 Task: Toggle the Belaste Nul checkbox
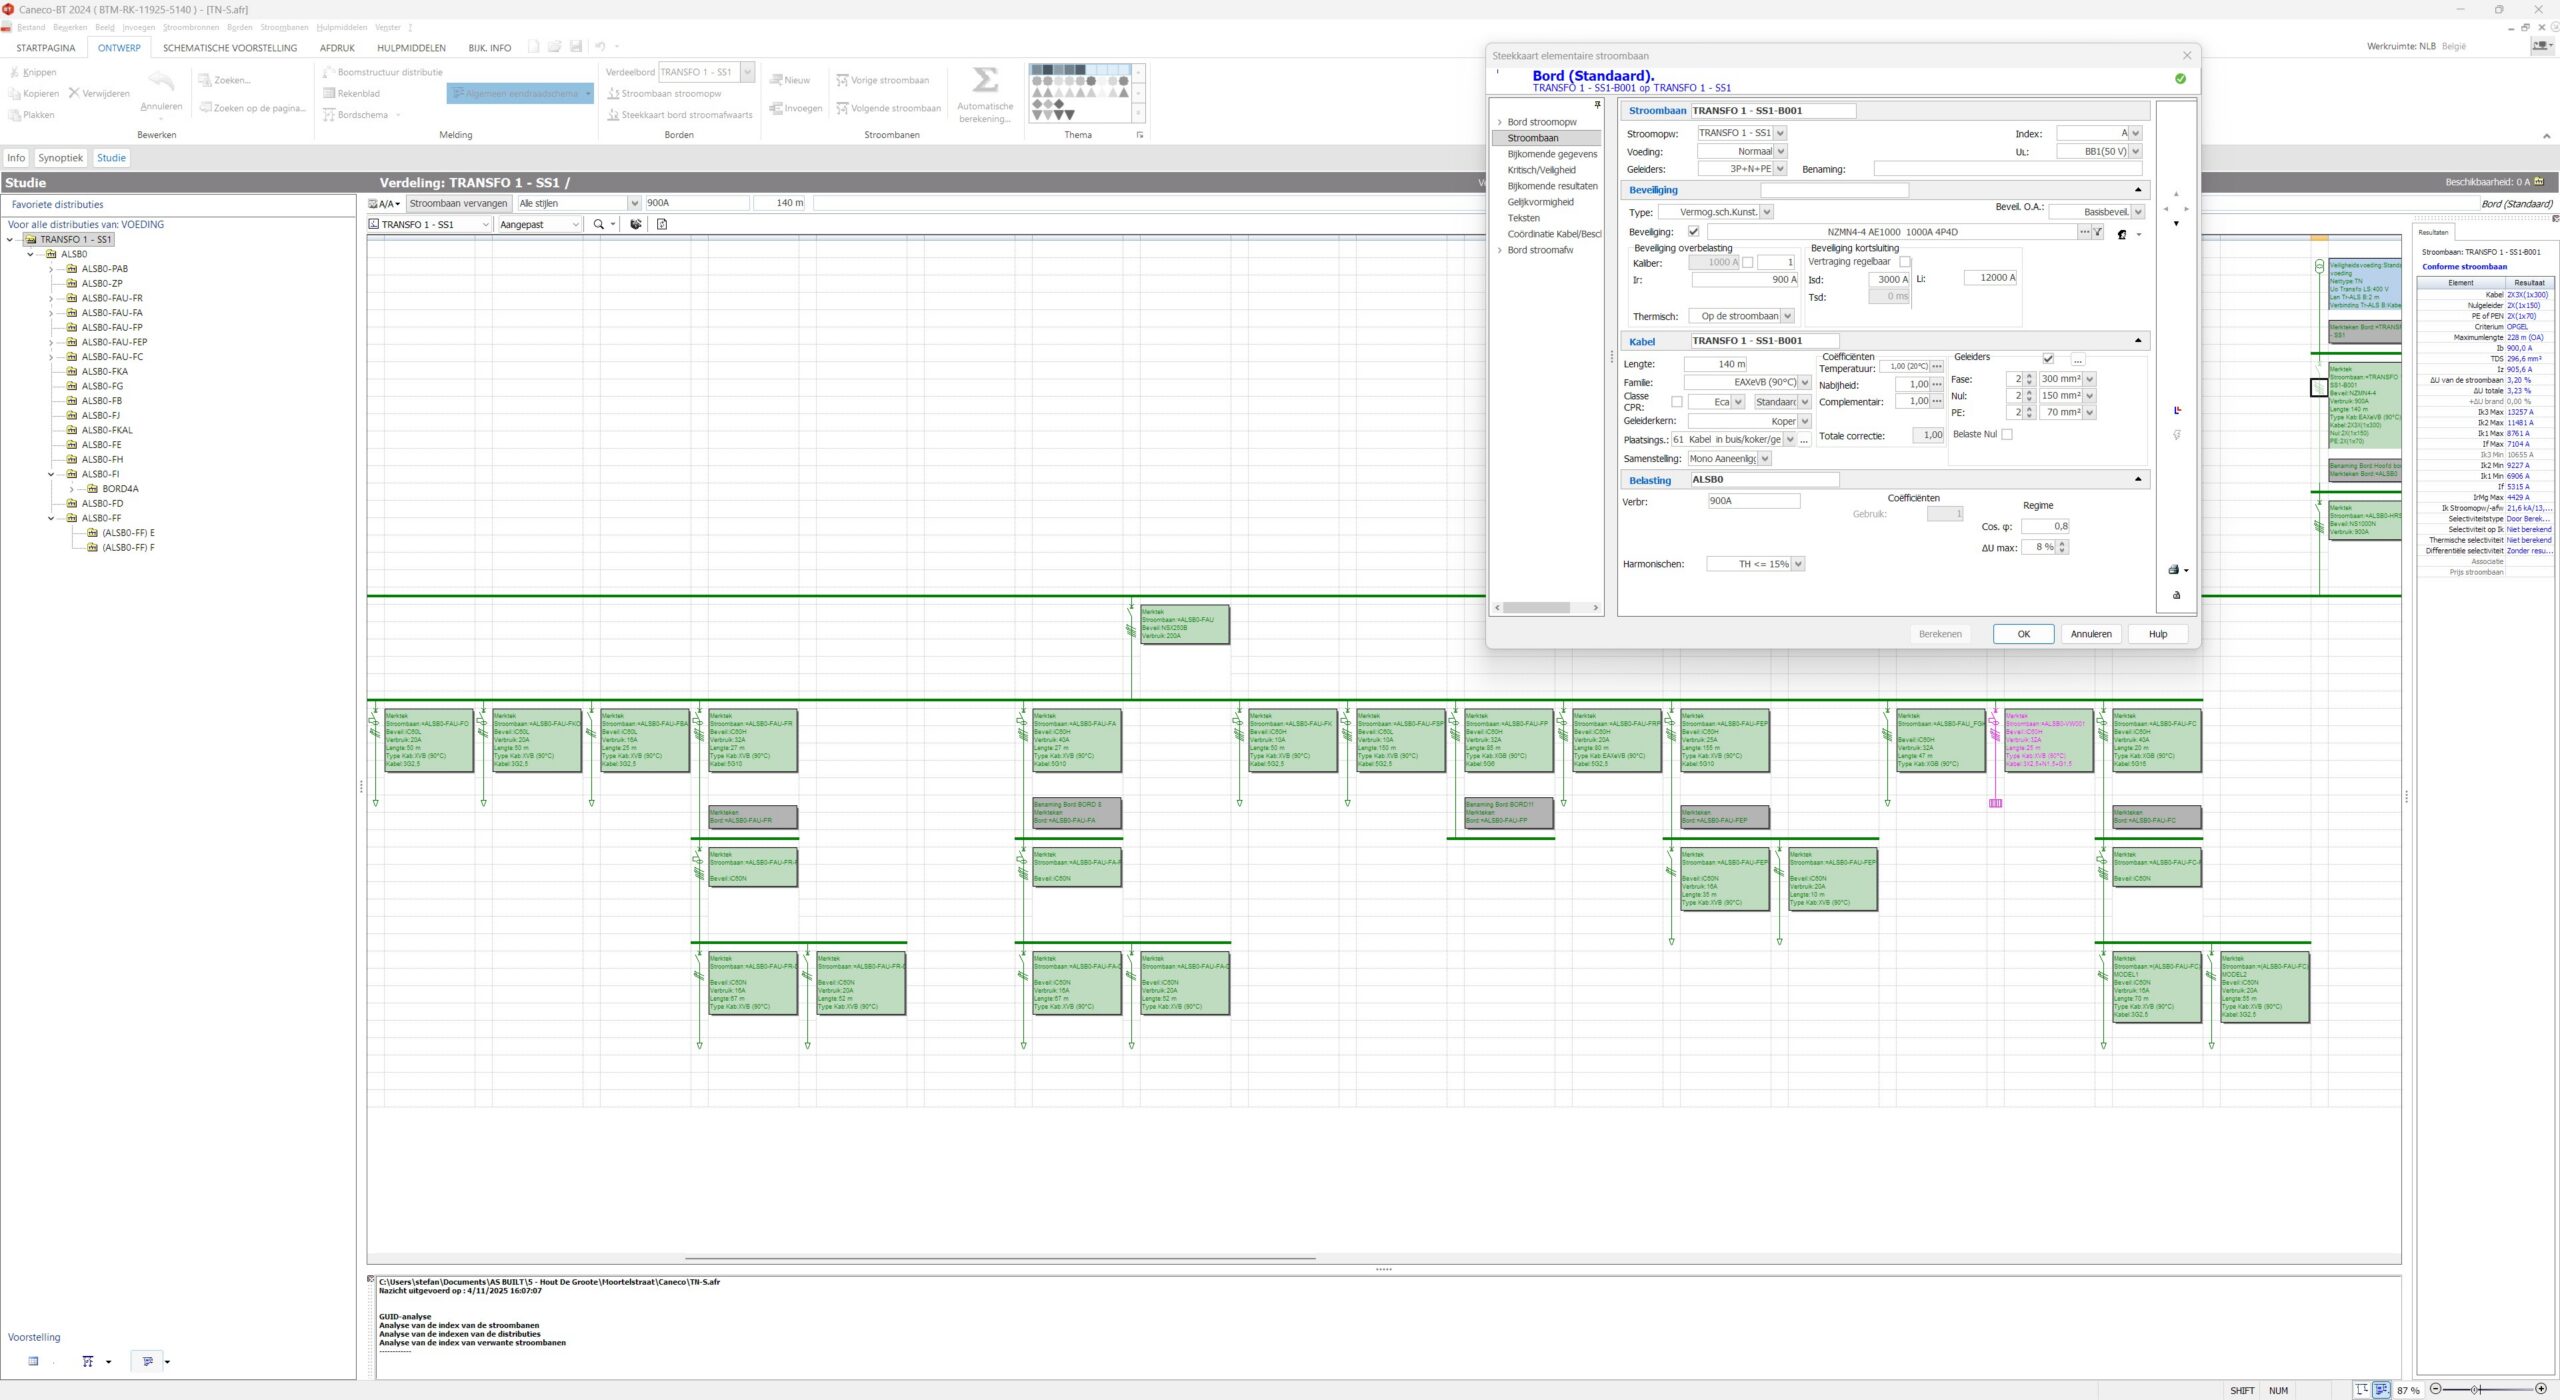click(2007, 434)
